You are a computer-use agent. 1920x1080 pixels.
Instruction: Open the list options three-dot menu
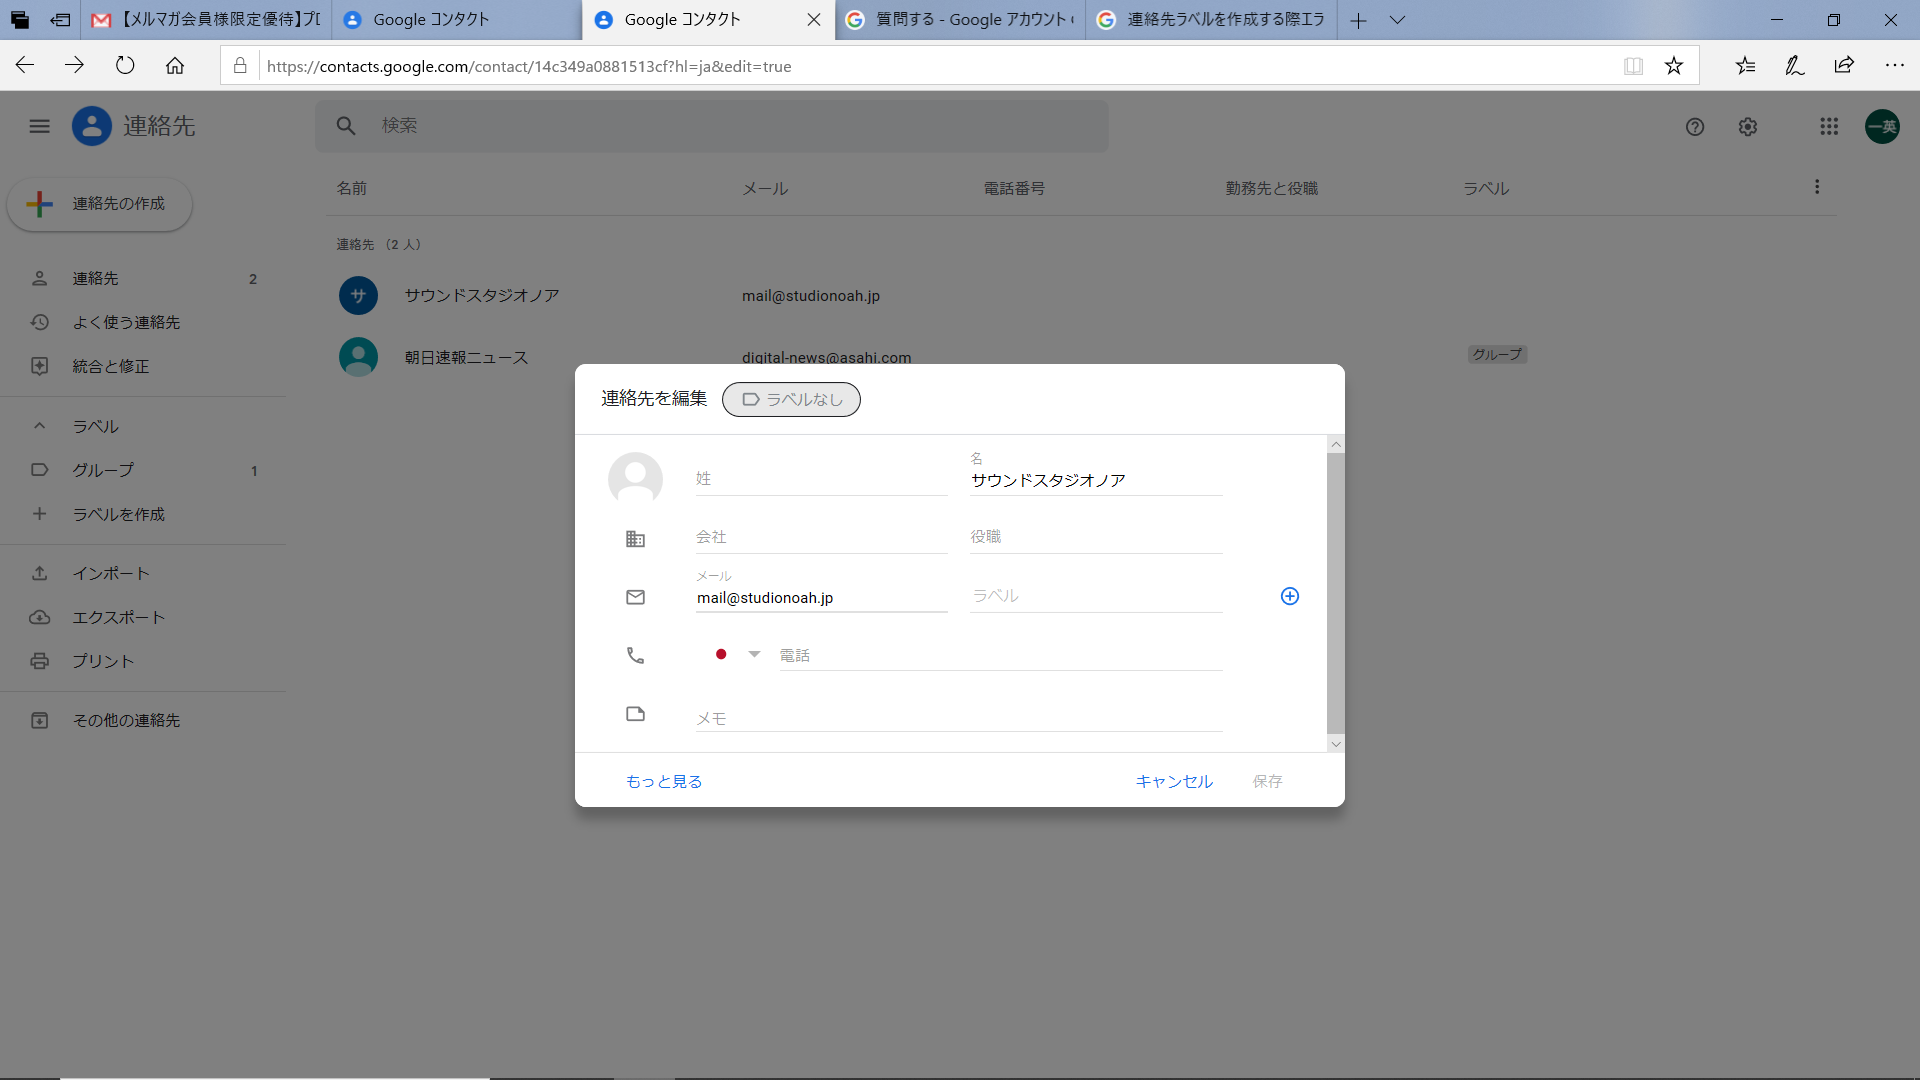coord(1817,187)
